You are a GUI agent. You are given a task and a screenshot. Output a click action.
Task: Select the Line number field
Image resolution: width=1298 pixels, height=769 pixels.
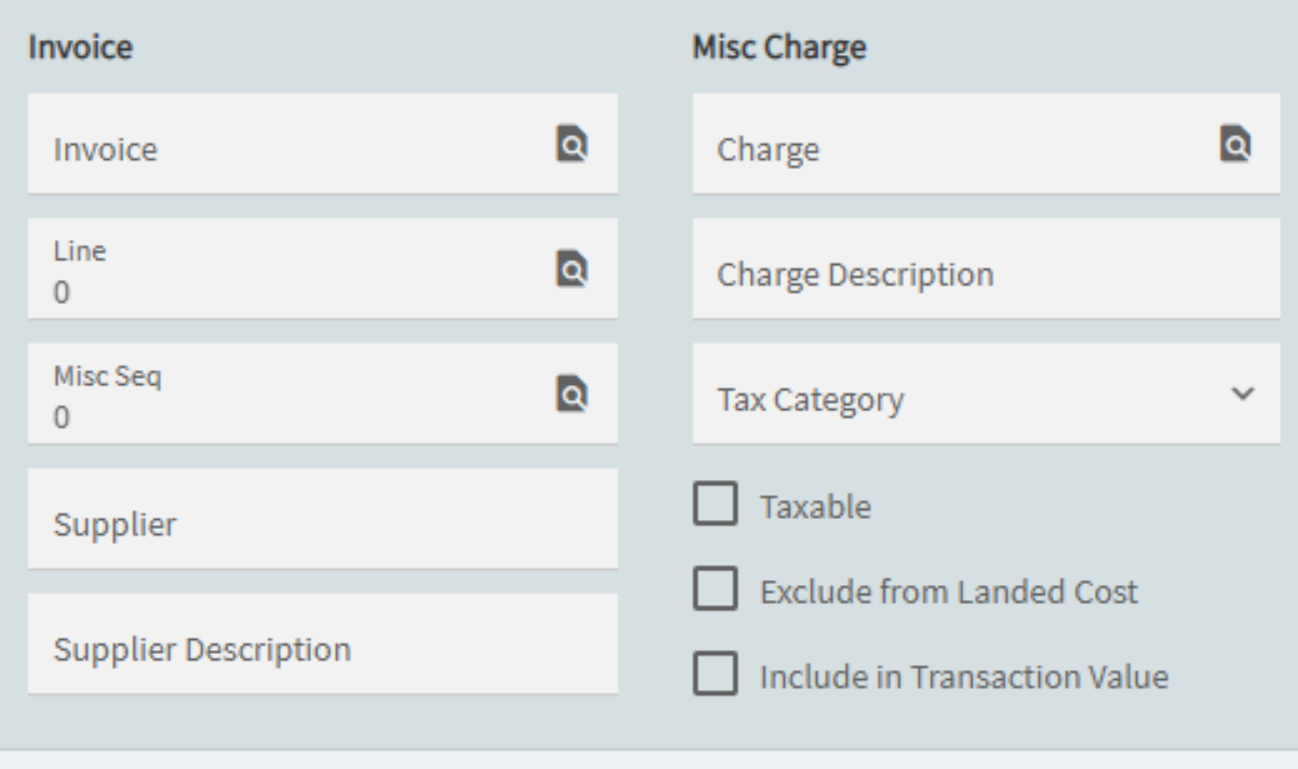tap(322, 269)
